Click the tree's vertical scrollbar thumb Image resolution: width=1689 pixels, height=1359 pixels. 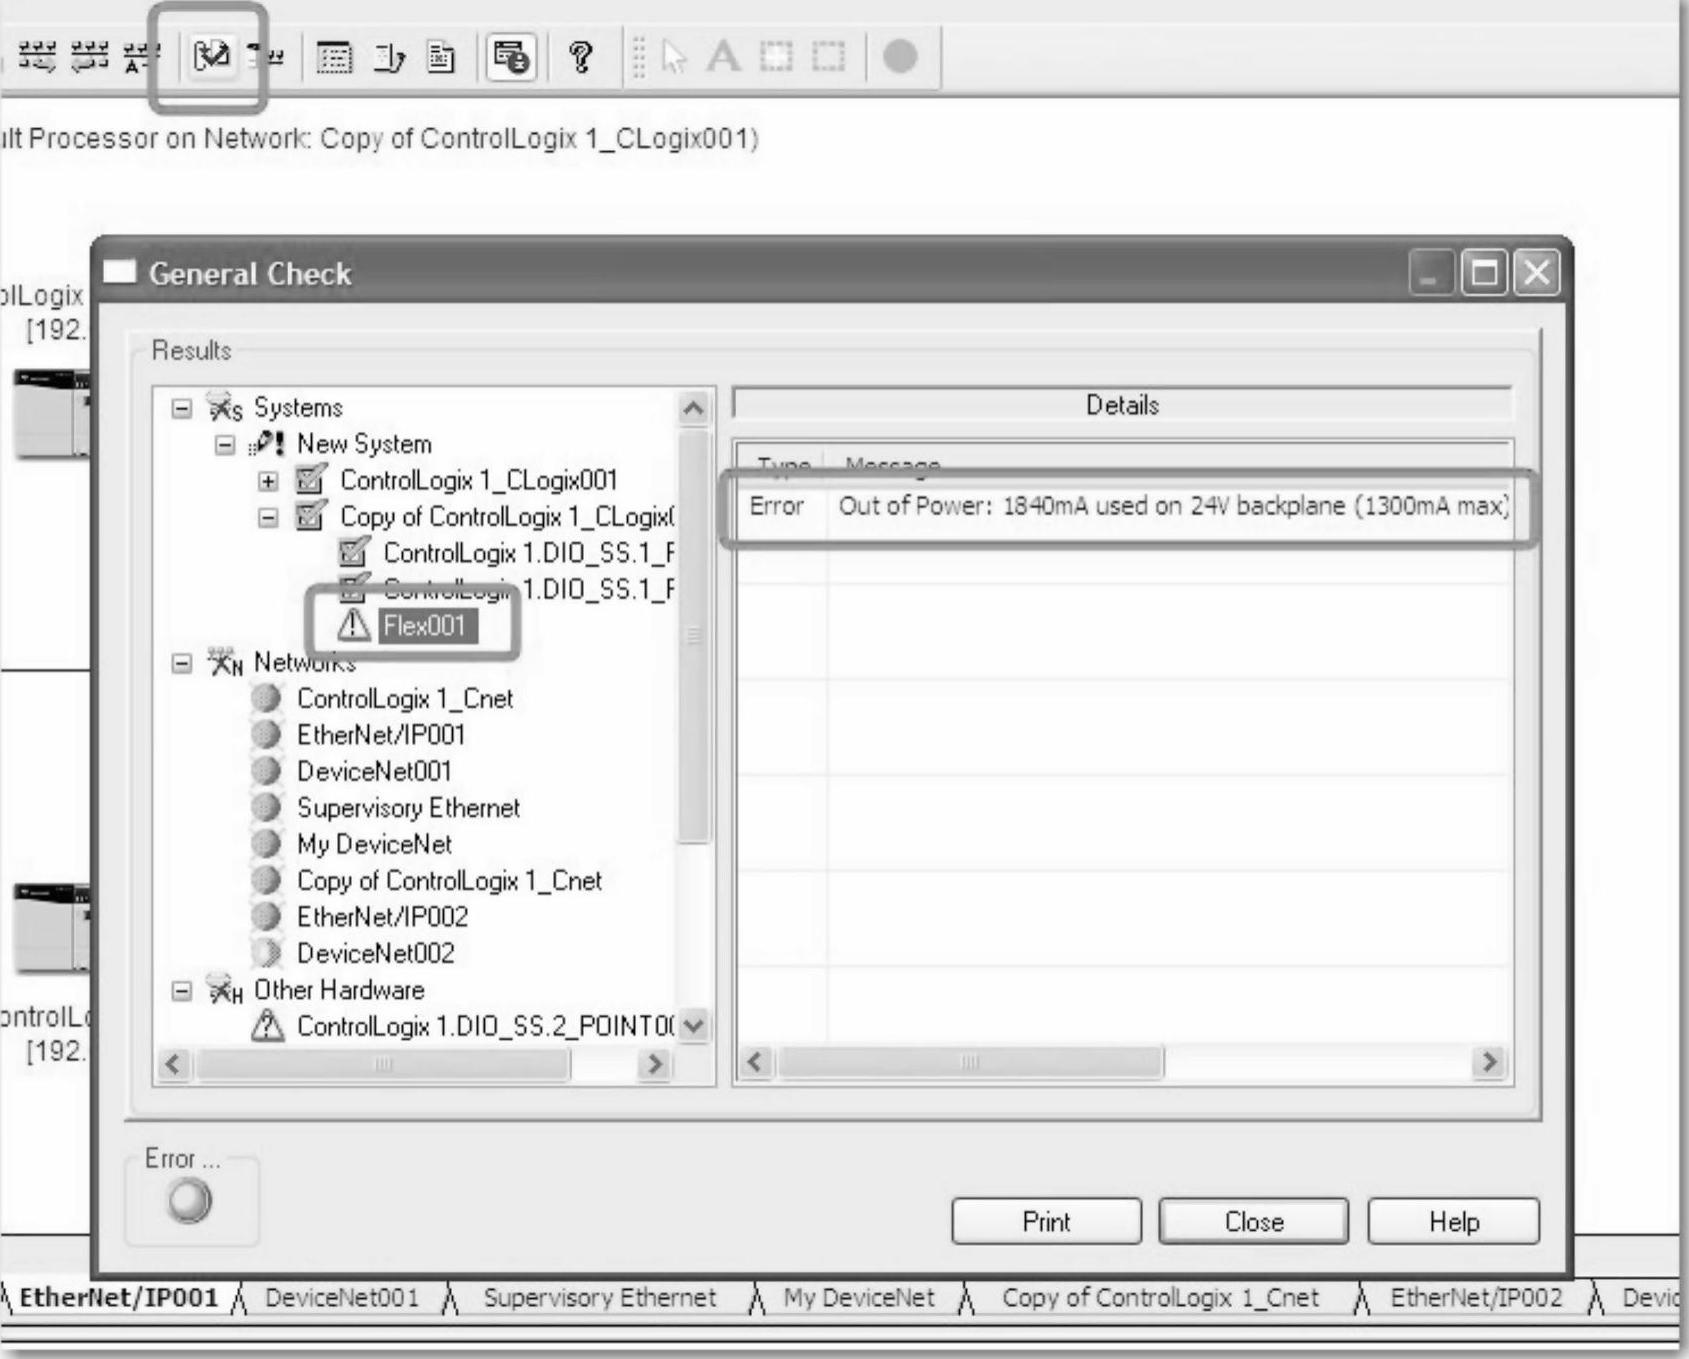[x=694, y=636]
